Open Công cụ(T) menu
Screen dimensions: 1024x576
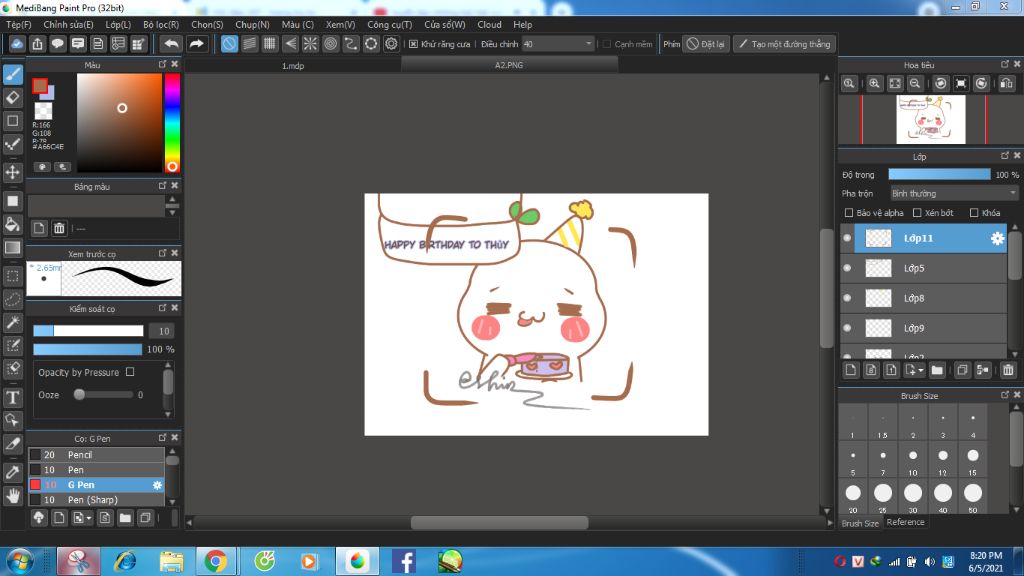click(389, 24)
